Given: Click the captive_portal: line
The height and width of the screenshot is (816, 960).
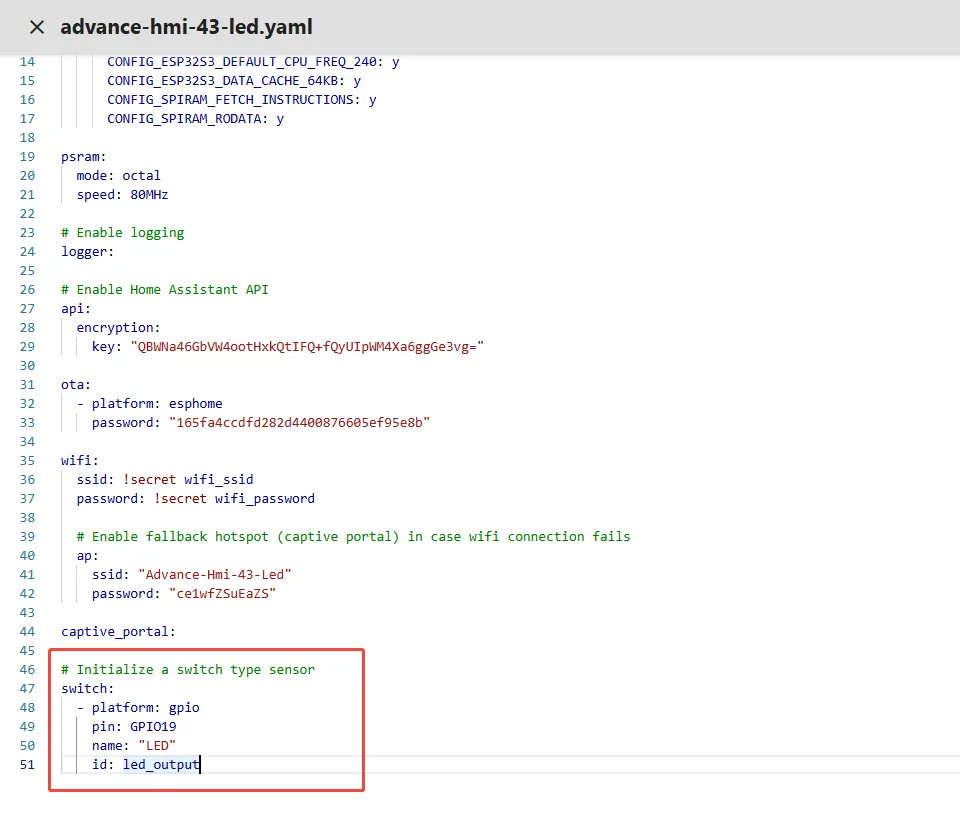Looking at the screenshot, I should coord(118,632).
